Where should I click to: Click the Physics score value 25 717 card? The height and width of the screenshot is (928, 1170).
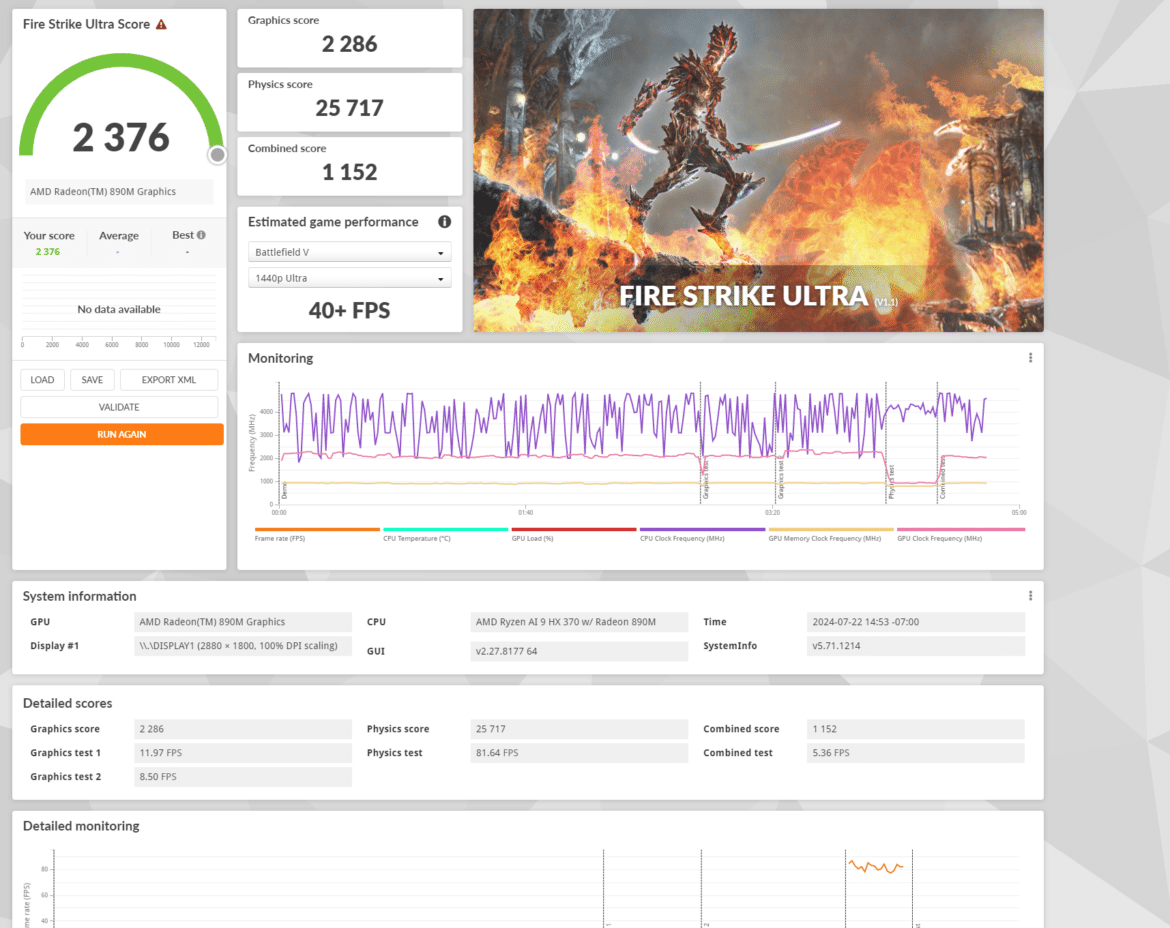(349, 102)
